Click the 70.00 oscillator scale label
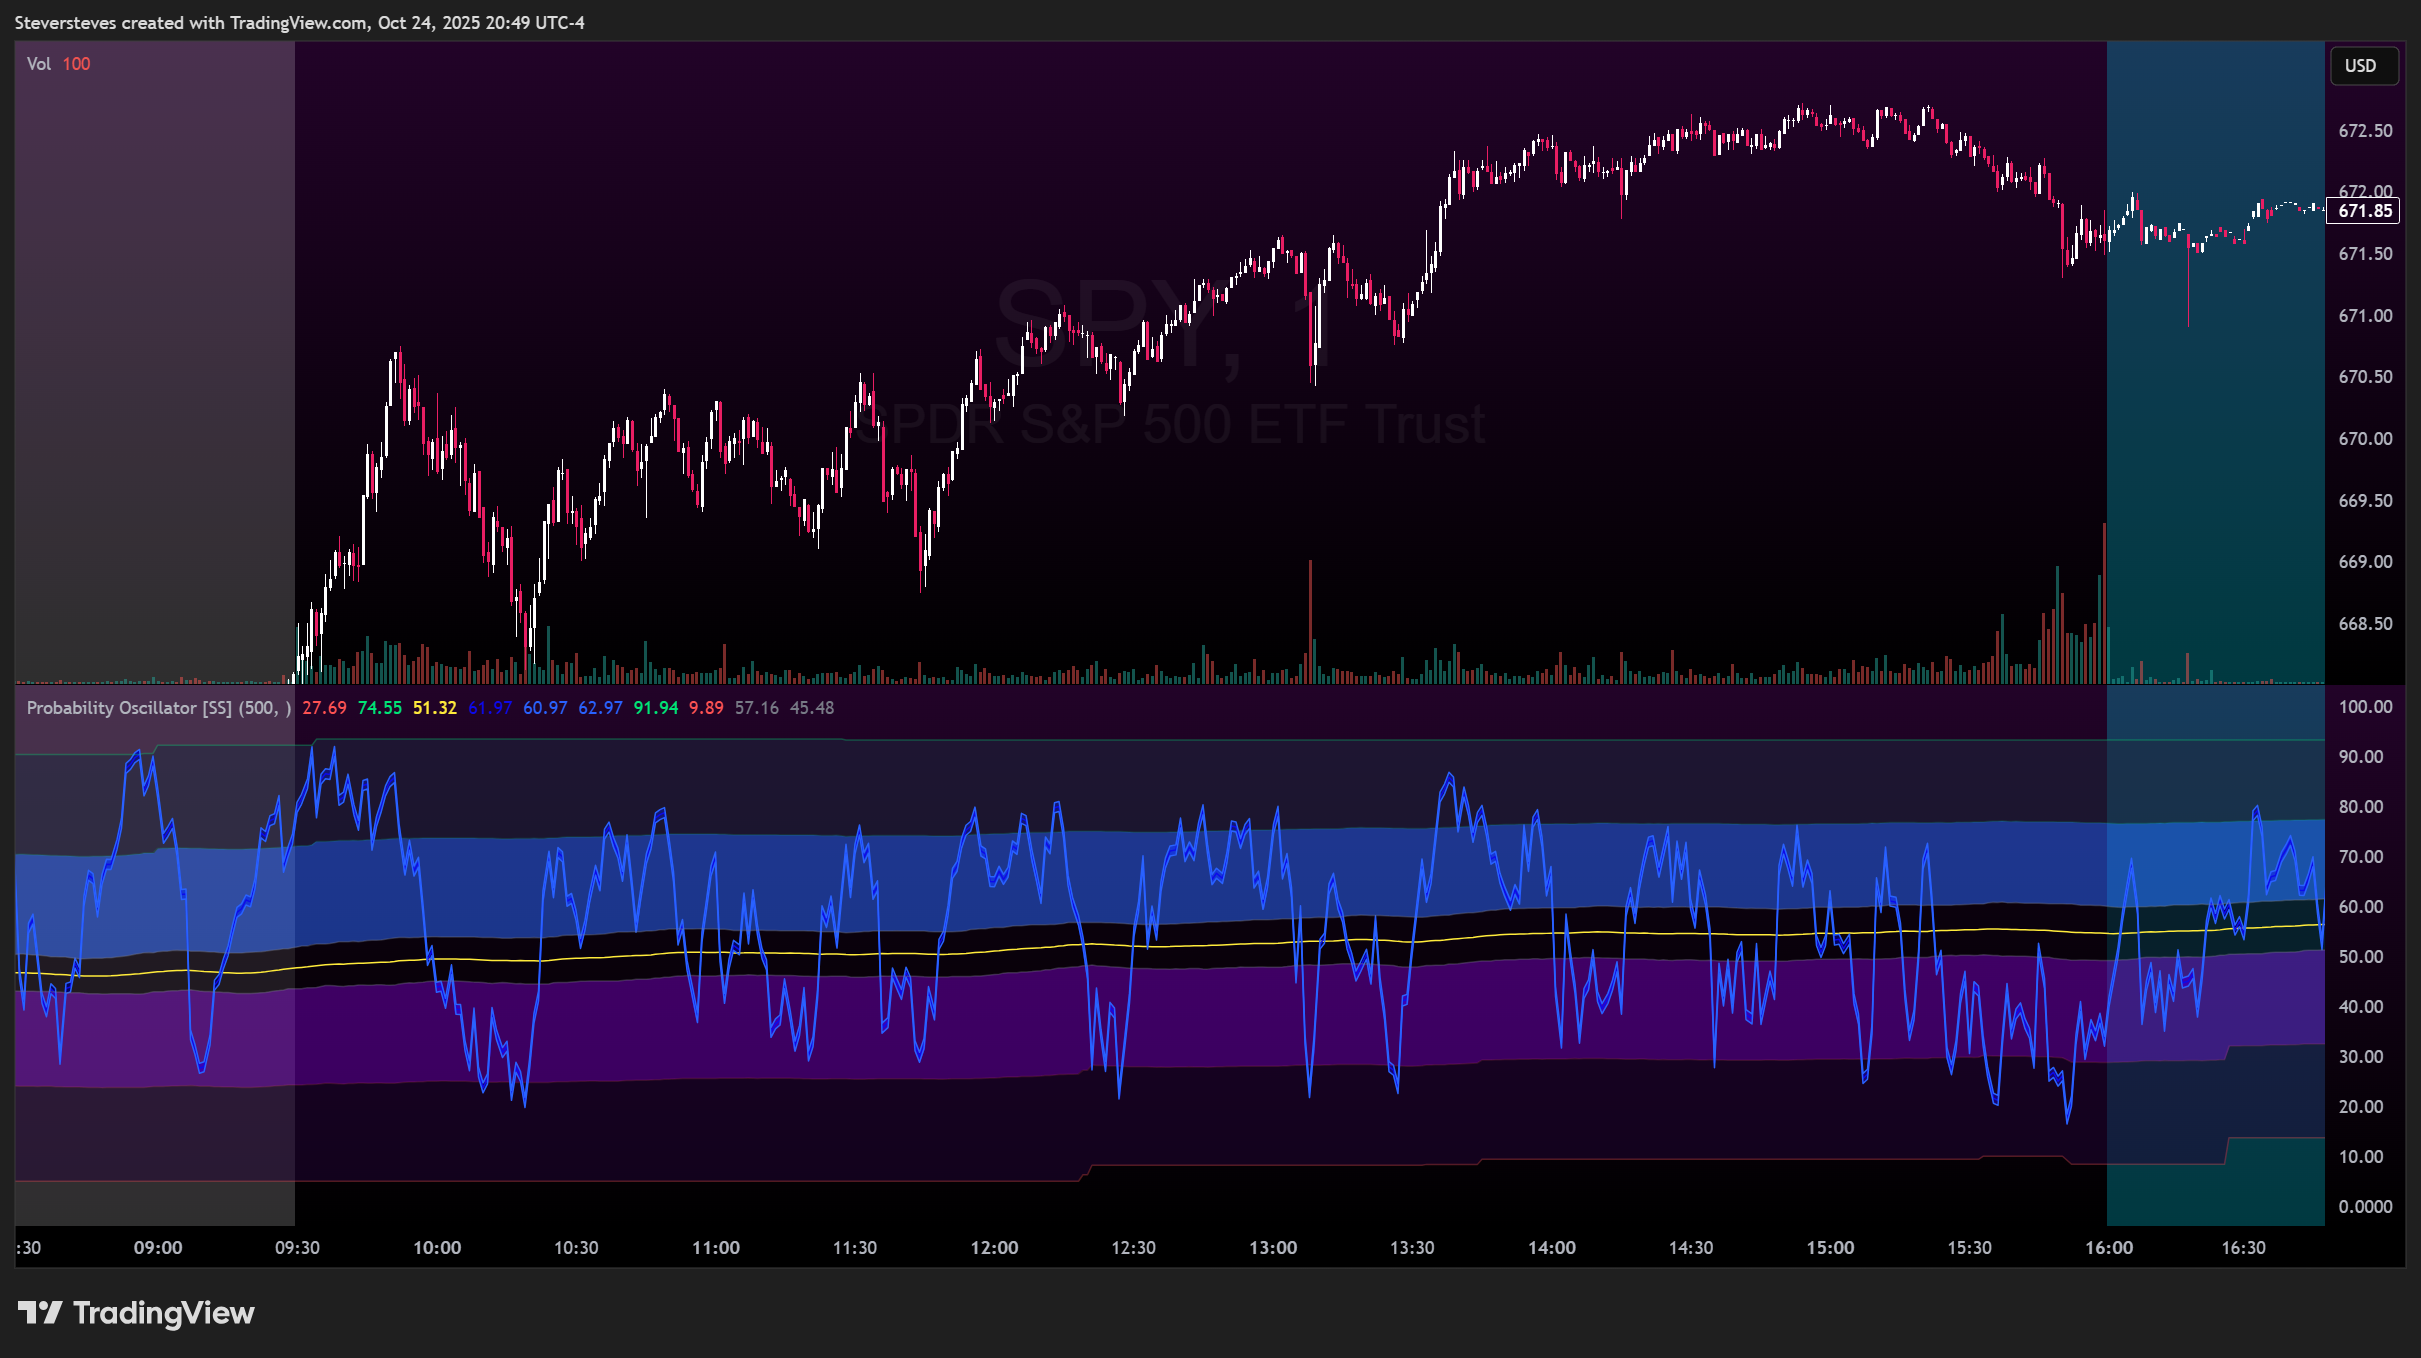This screenshot has height=1358, width=2421. pos(2361,857)
